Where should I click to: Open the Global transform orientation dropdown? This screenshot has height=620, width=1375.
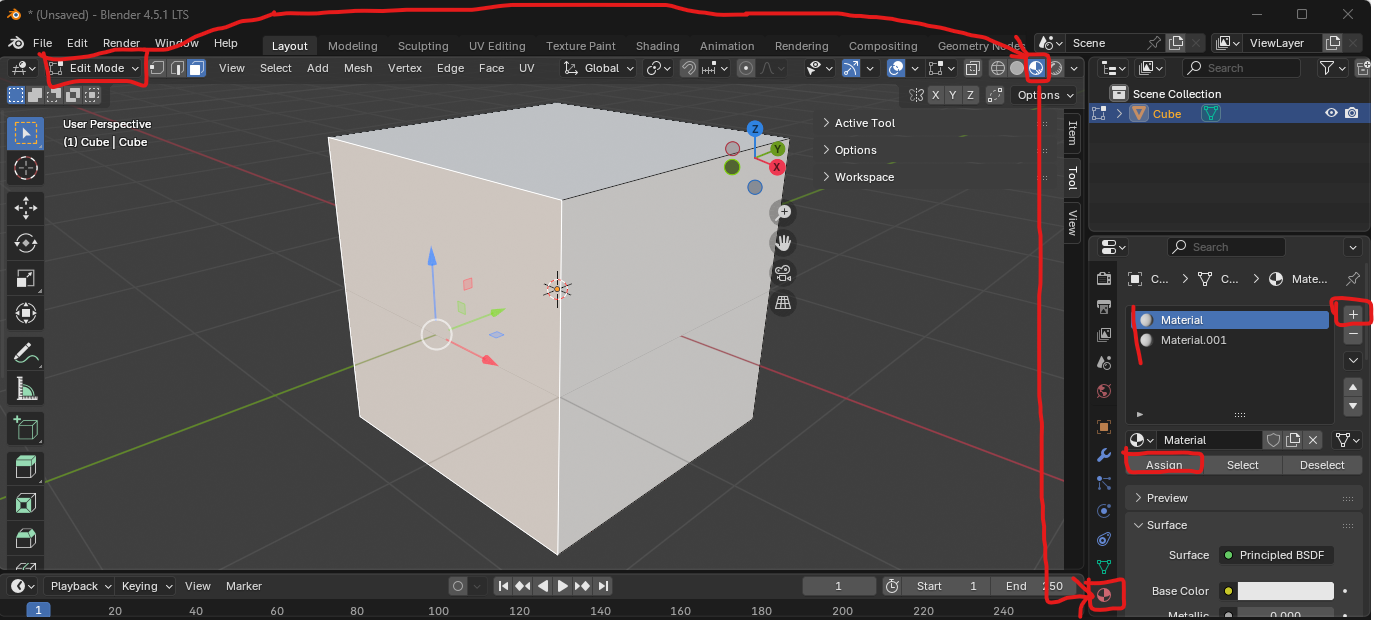point(599,68)
